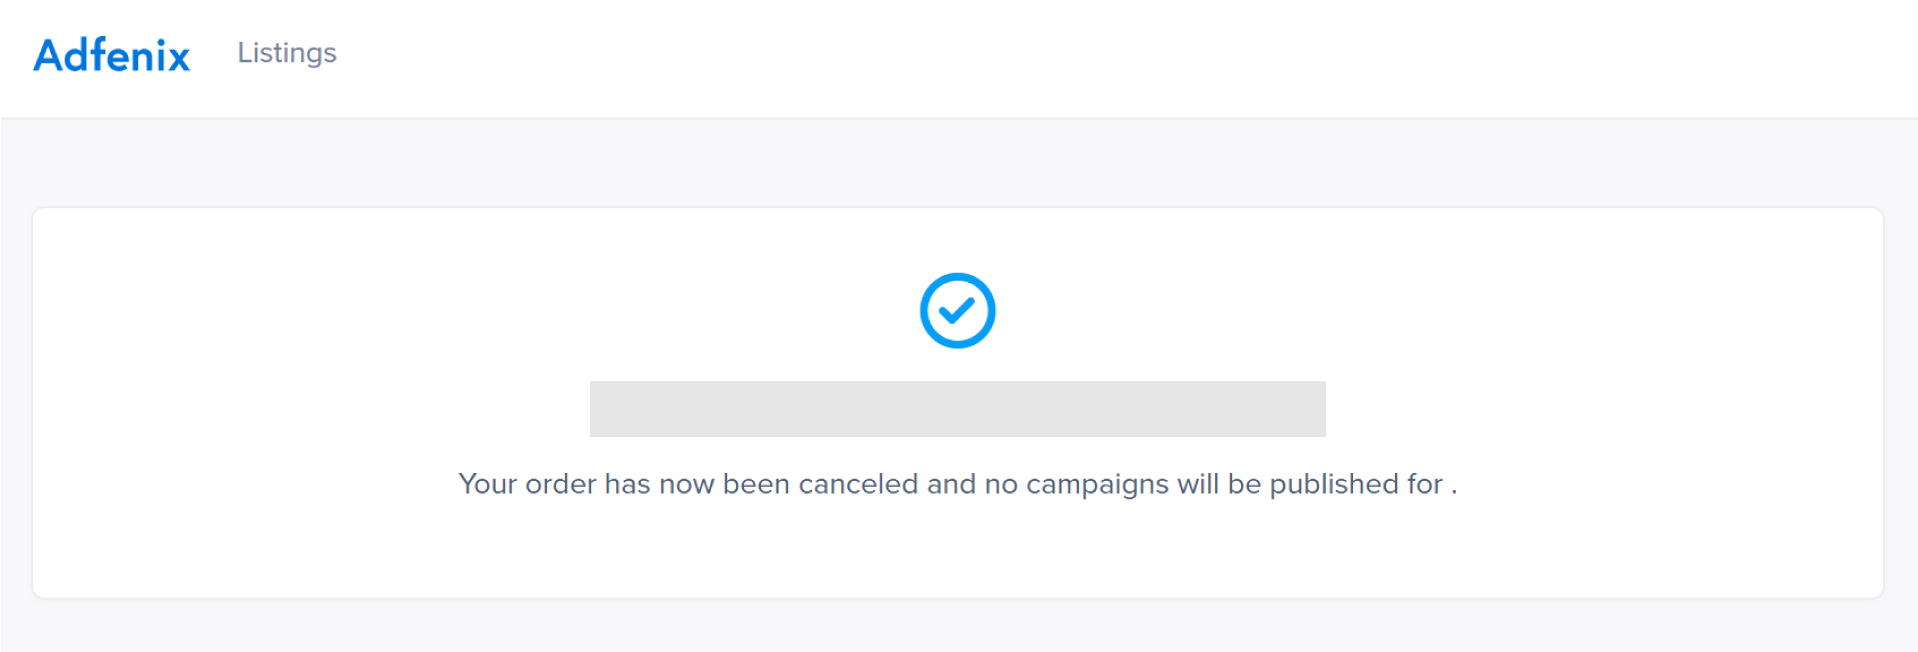Click the word "no" before campaigns

pos(1001,485)
